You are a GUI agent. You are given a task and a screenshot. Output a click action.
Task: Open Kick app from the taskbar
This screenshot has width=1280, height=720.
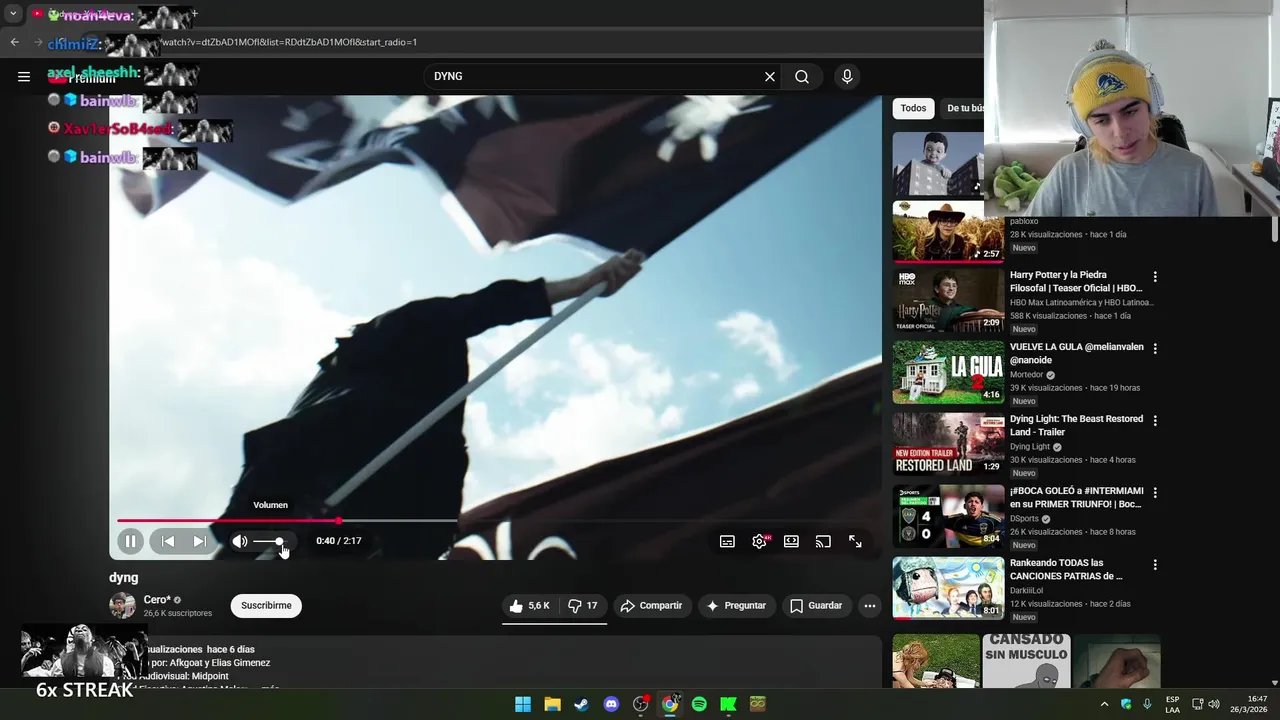pos(728,704)
